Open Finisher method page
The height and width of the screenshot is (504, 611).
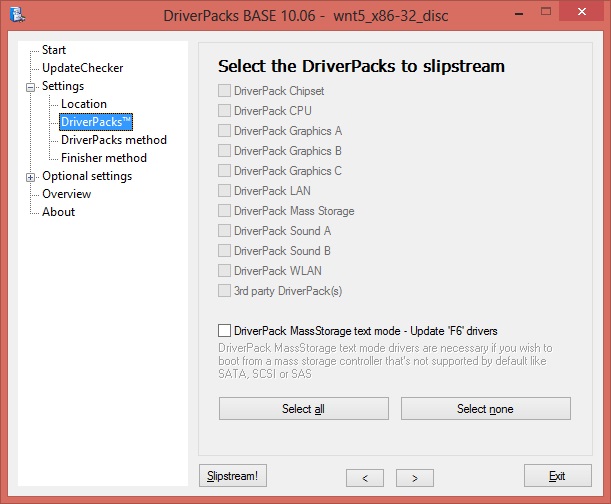coord(104,157)
